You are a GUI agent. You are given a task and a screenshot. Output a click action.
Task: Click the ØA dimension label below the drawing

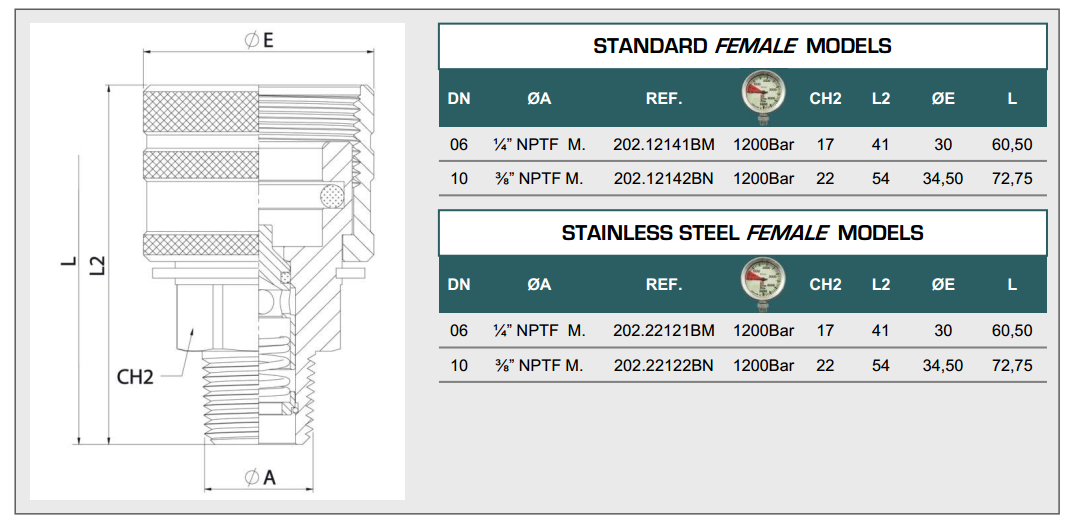tap(259, 478)
